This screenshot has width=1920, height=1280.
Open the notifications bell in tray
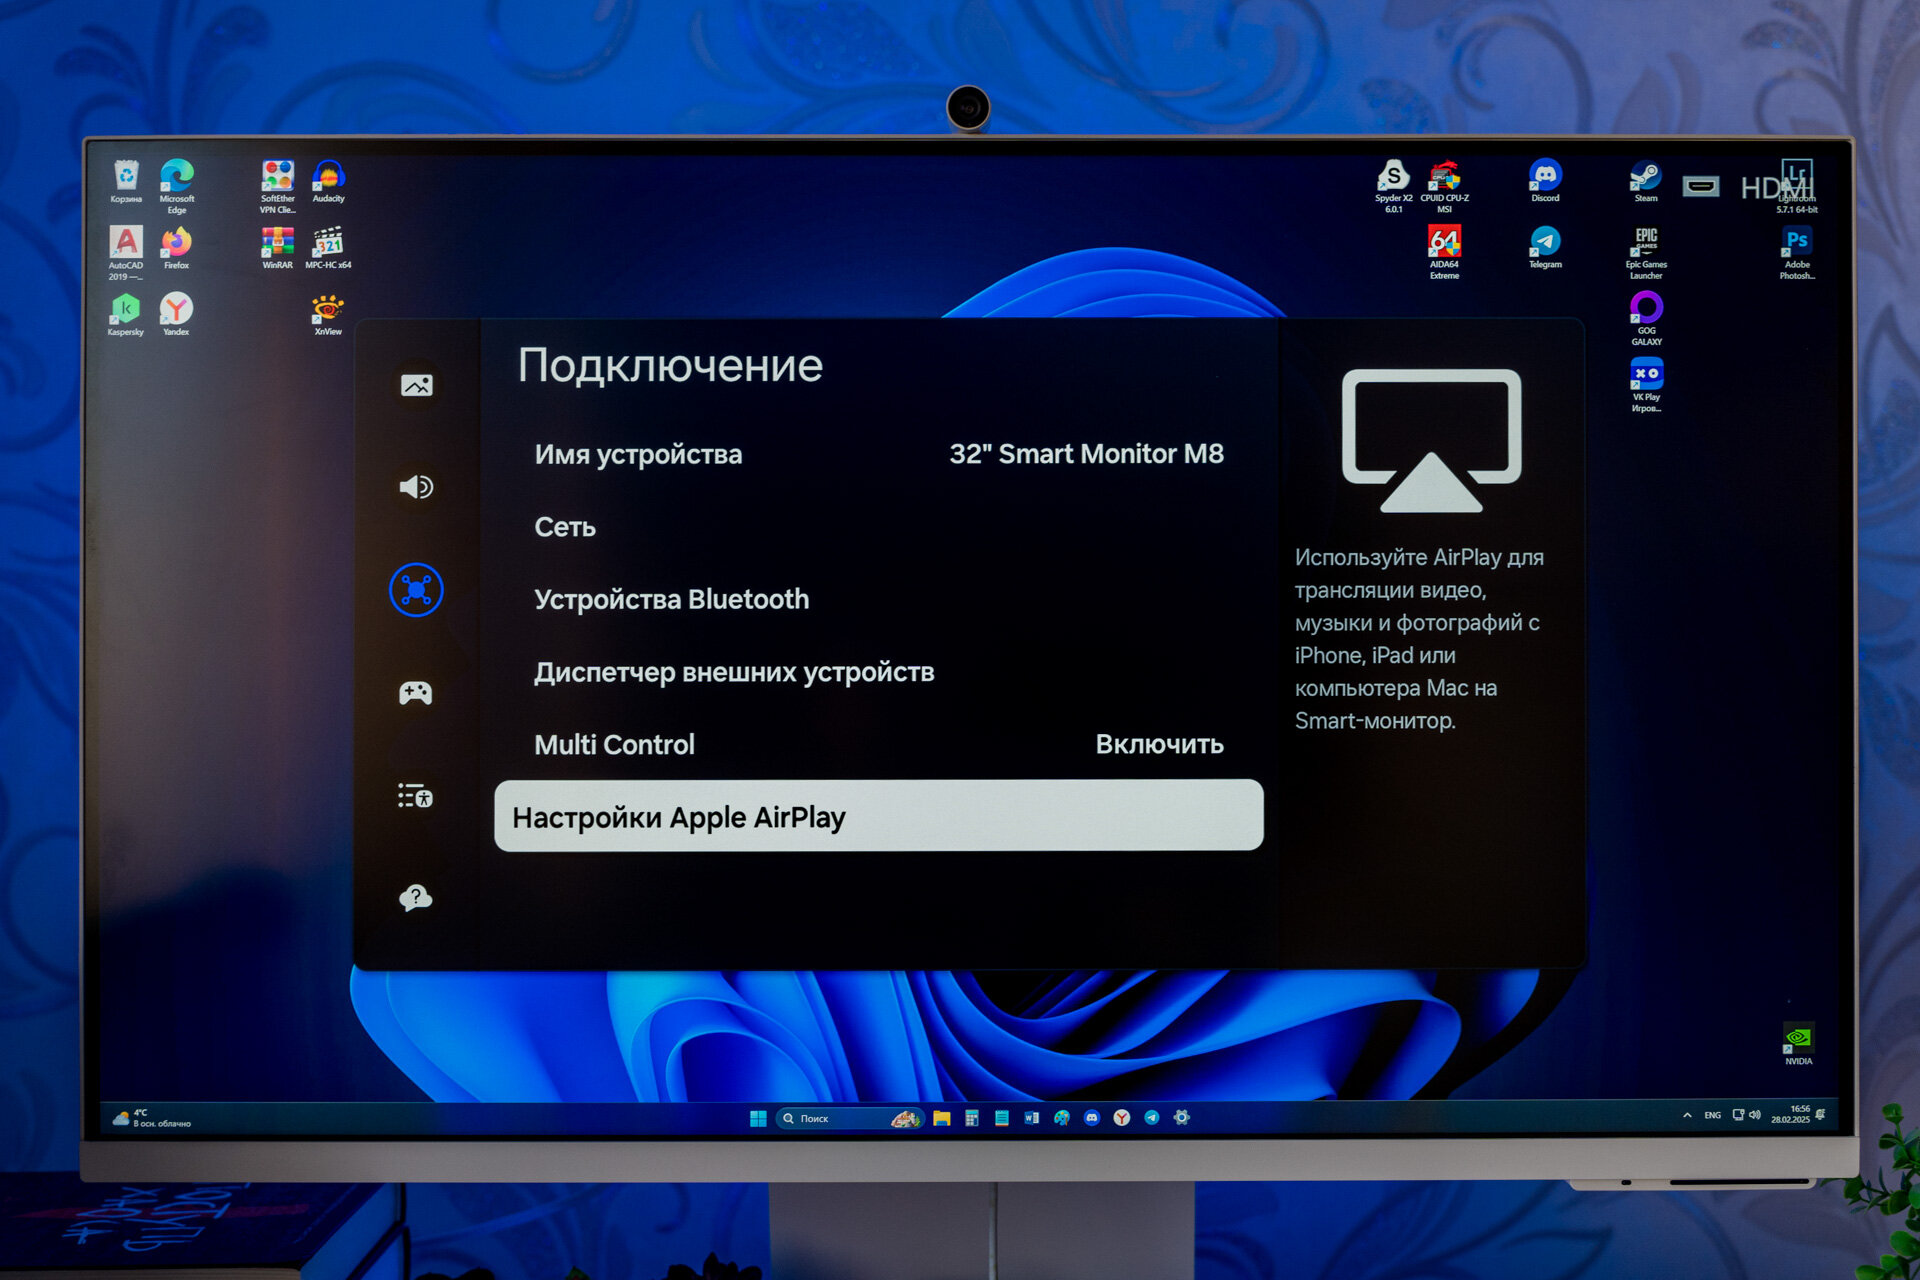click(x=1821, y=1114)
